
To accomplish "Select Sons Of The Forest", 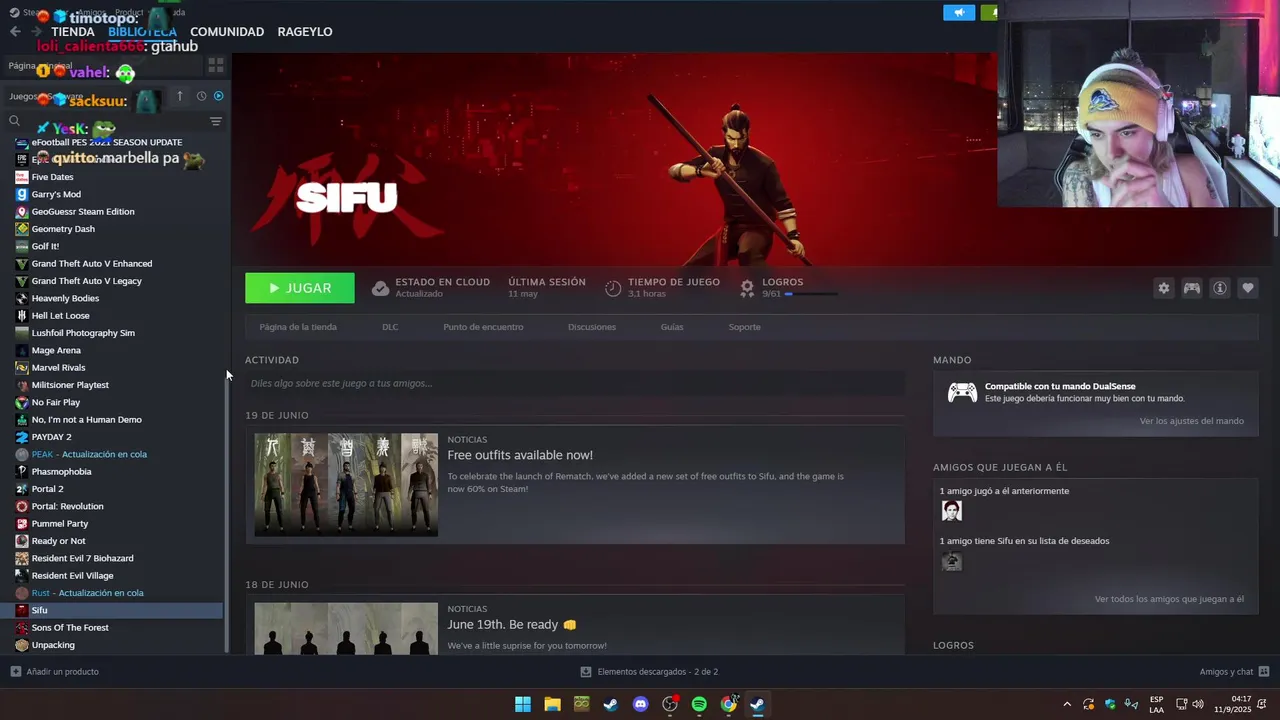I will tap(70, 628).
